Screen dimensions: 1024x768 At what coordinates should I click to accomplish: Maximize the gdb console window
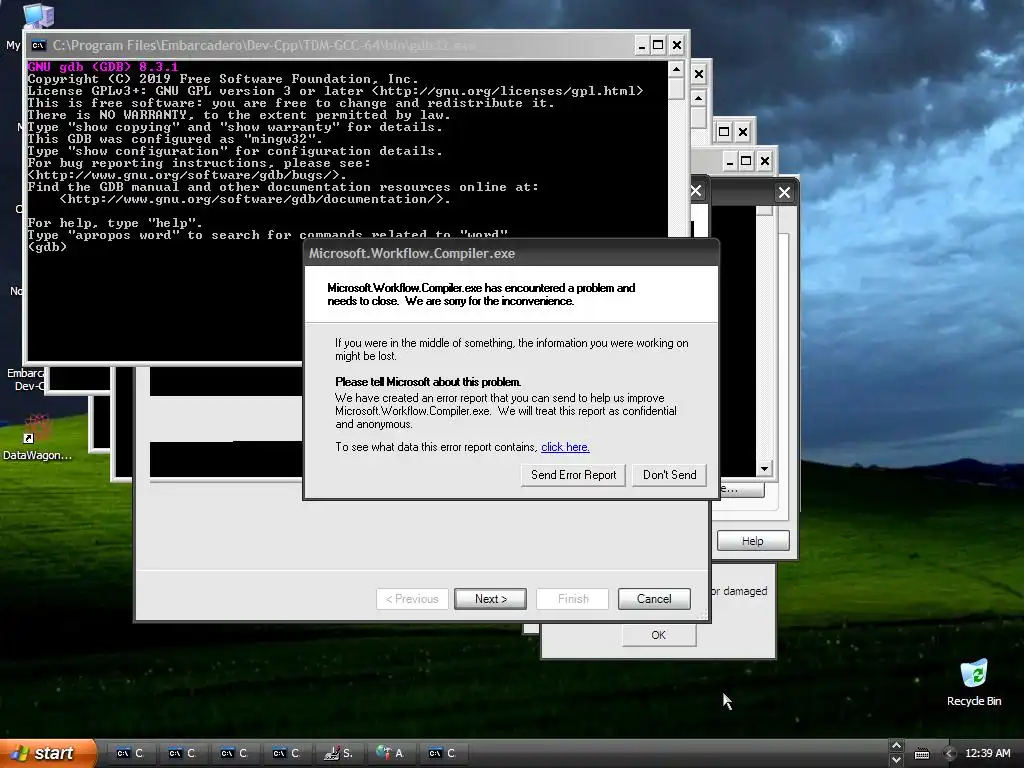click(658, 45)
